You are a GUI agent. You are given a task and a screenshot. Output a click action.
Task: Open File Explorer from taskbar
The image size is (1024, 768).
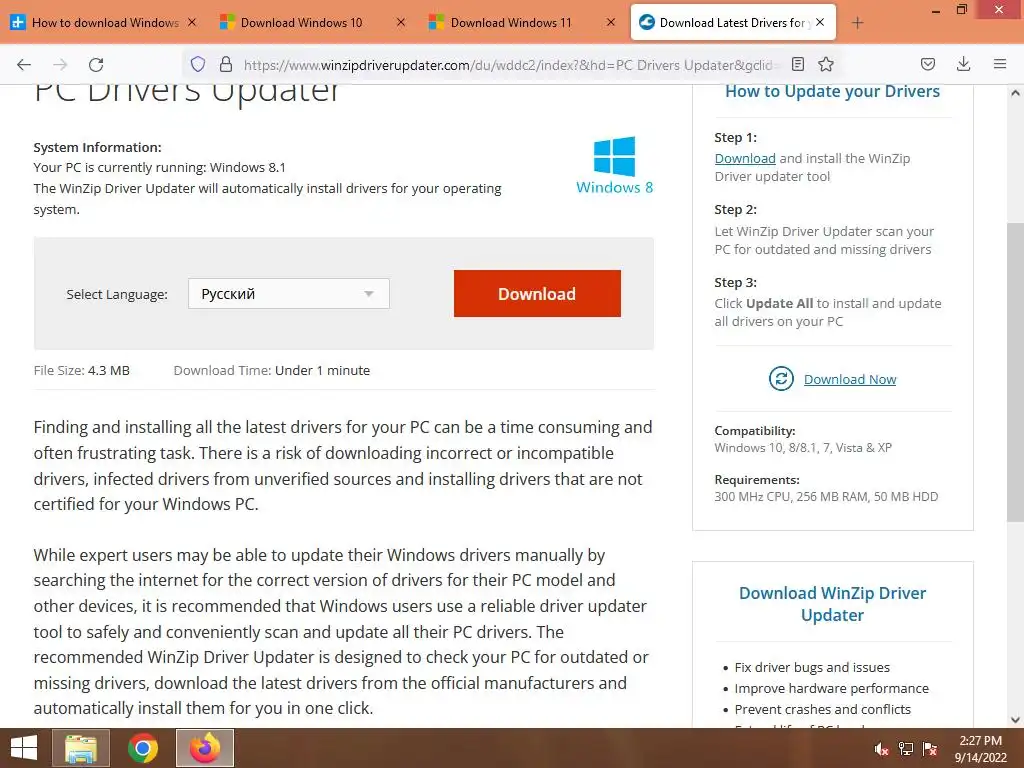point(81,748)
